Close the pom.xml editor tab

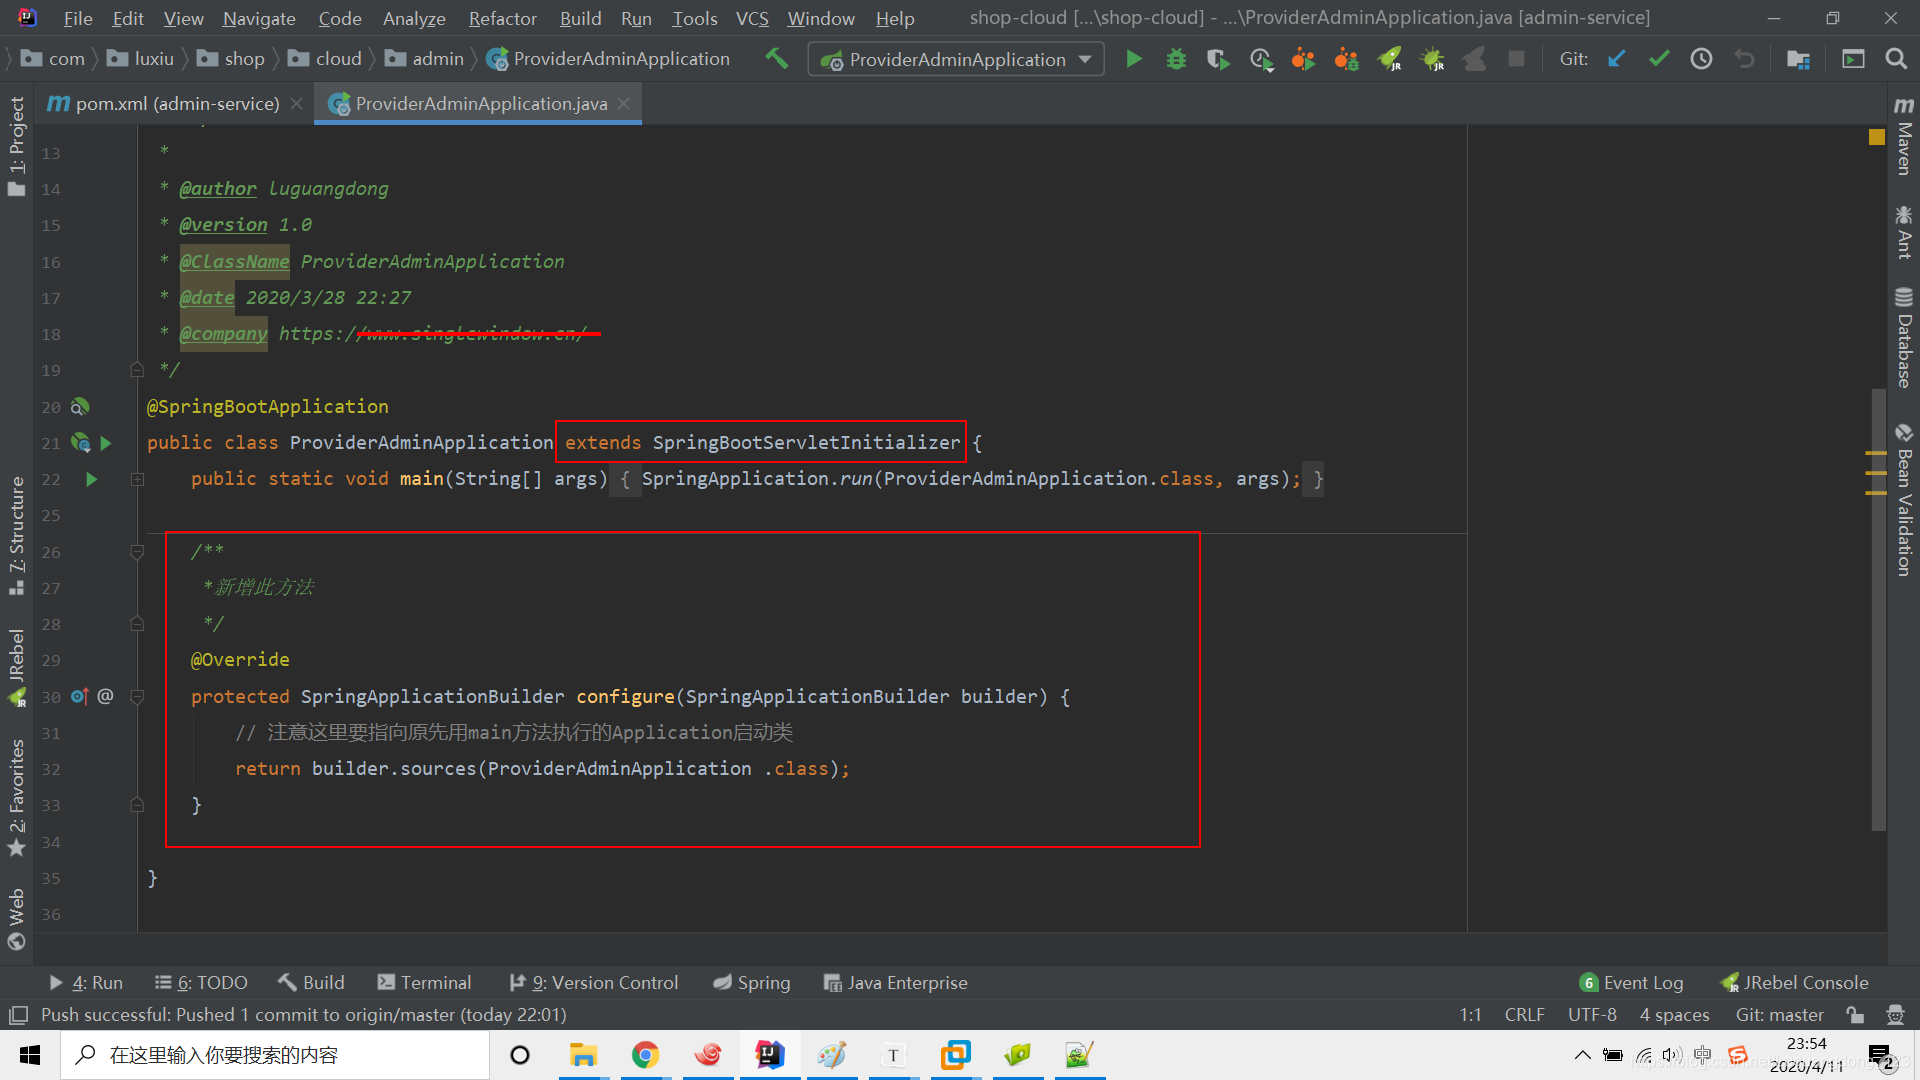point(297,103)
